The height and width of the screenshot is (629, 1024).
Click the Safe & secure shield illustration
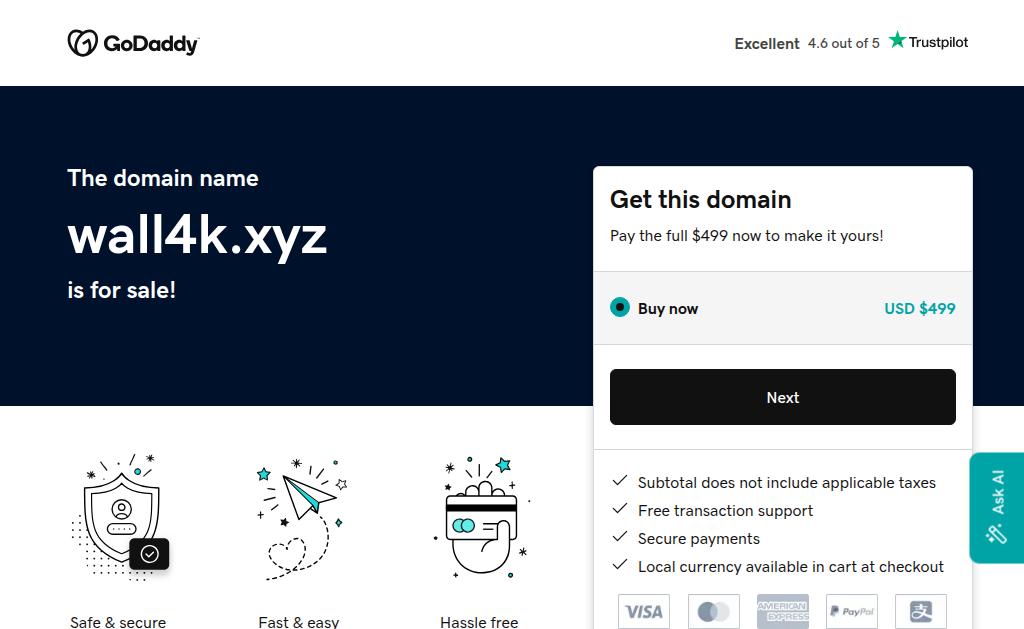[120, 517]
